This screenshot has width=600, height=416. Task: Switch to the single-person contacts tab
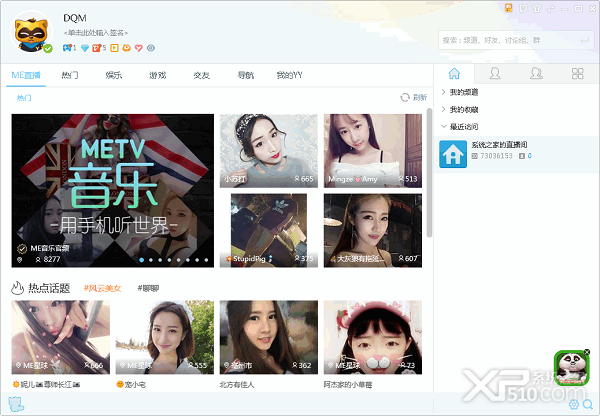(x=495, y=73)
